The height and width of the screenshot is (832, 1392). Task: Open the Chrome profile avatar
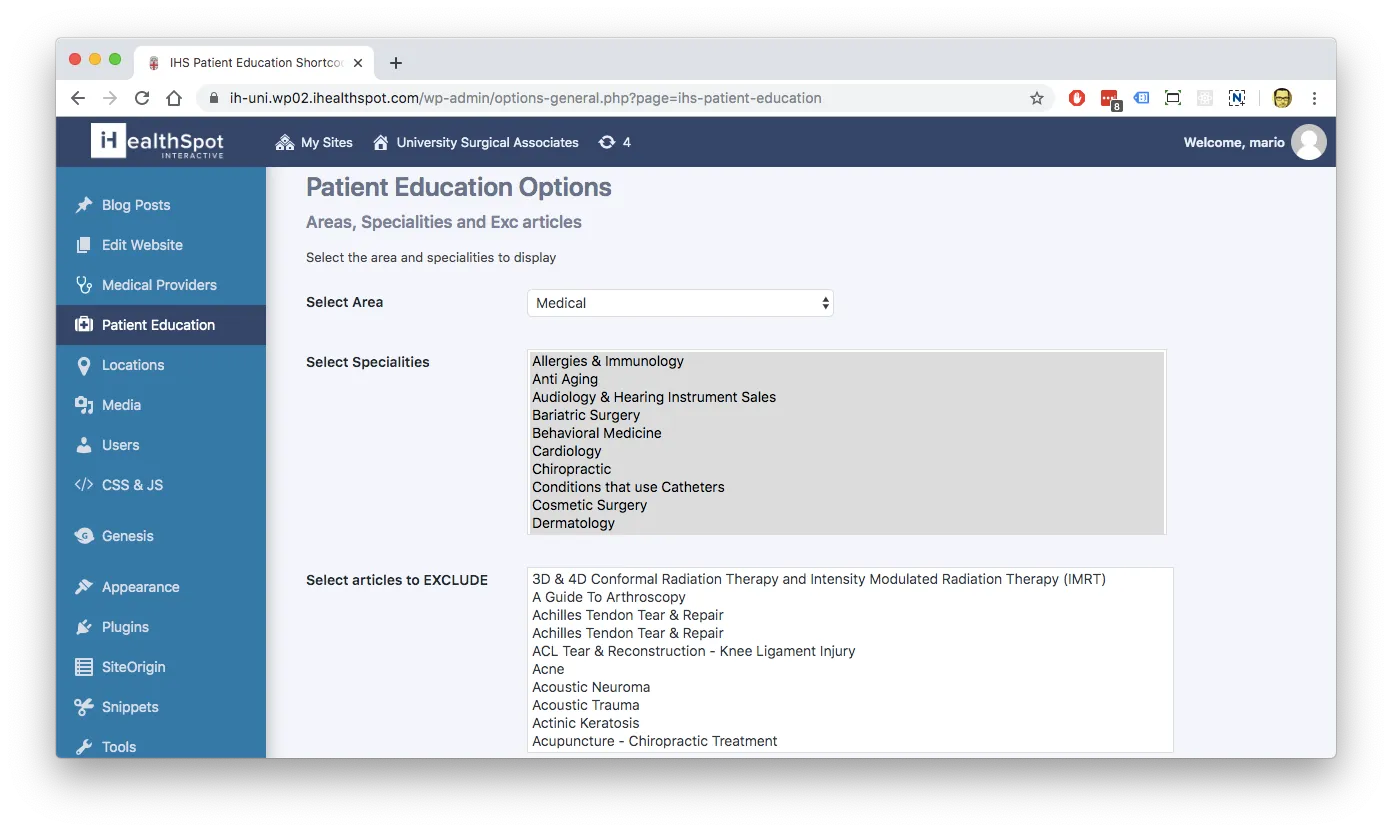tap(1282, 98)
